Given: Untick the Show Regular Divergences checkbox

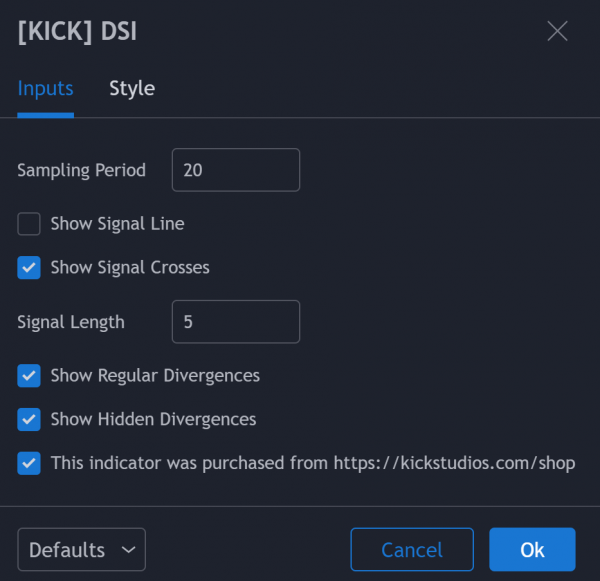Looking at the screenshot, I should point(29,376).
